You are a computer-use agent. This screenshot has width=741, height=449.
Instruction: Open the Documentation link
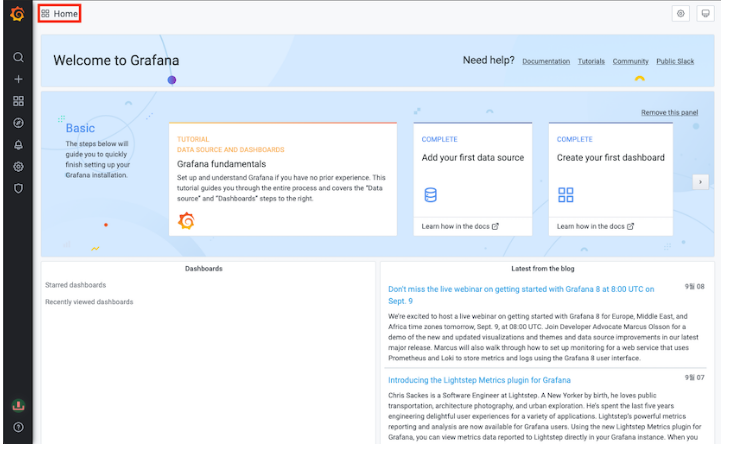[x=546, y=61]
